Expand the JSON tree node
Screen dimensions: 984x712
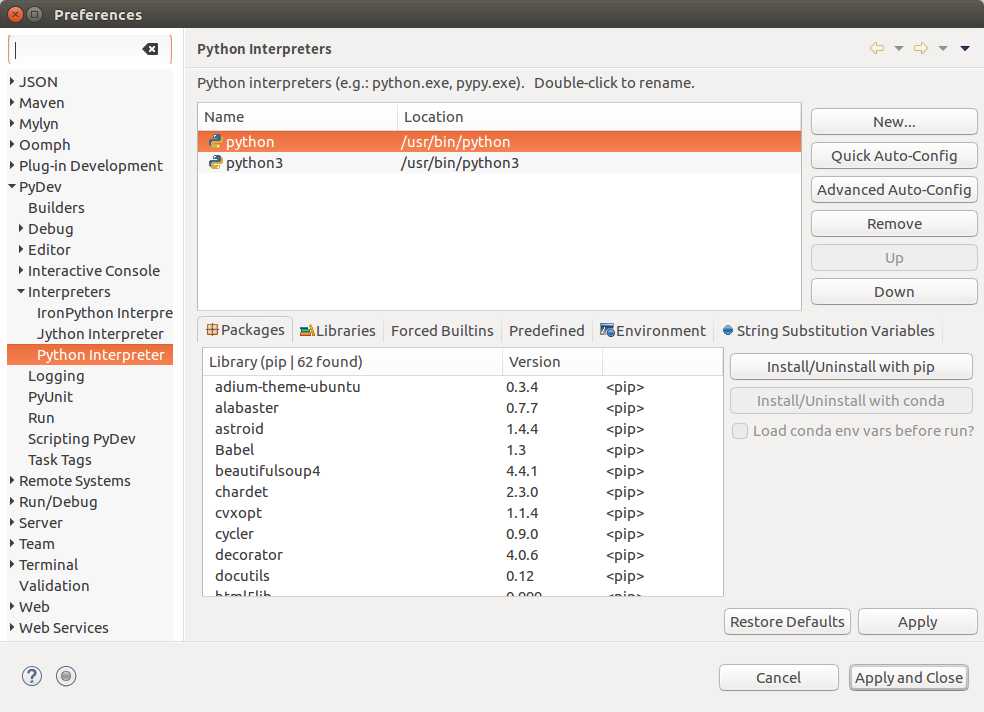pyautogui.click(x=12, y=82)
